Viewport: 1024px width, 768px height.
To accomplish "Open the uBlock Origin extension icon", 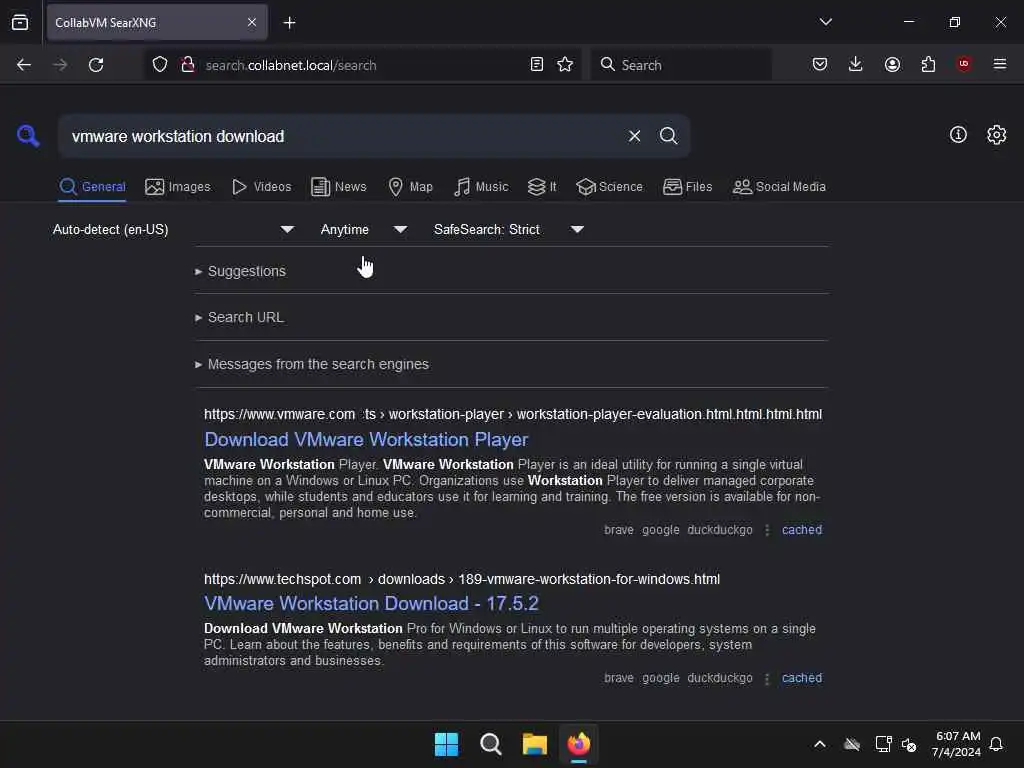I will 964,64.
